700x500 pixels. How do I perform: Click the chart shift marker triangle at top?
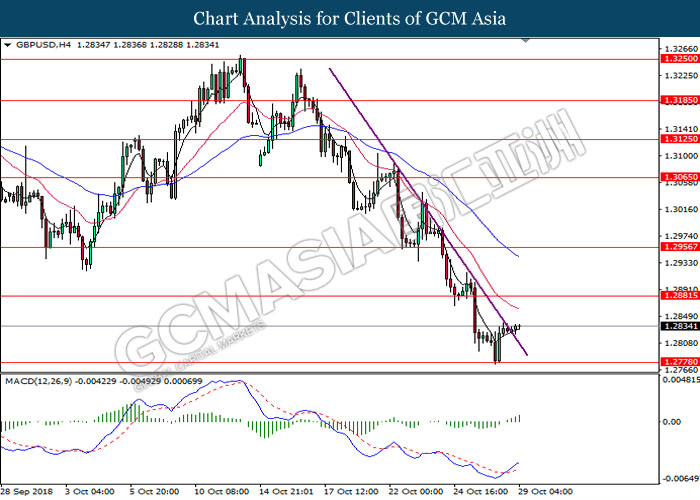click(525, 41)
